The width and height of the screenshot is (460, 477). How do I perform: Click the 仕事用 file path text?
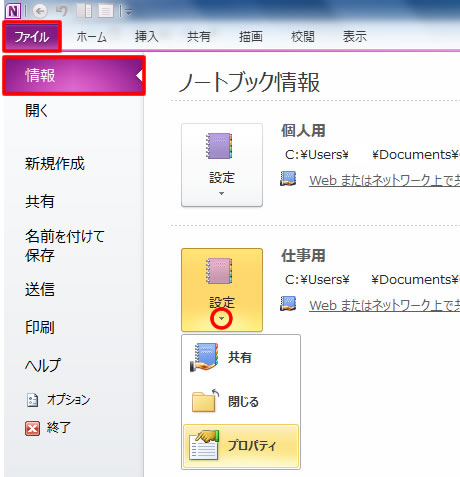tap(372, 279)
